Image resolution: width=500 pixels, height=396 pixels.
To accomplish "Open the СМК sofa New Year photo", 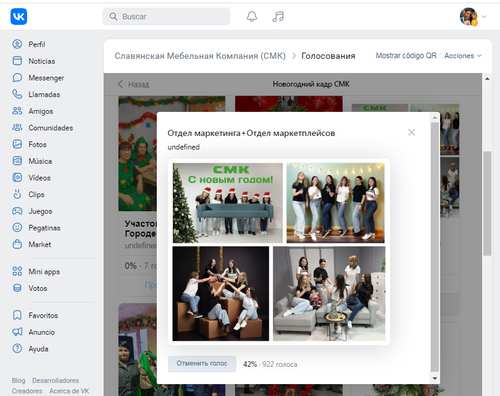I will pos(228,203).
